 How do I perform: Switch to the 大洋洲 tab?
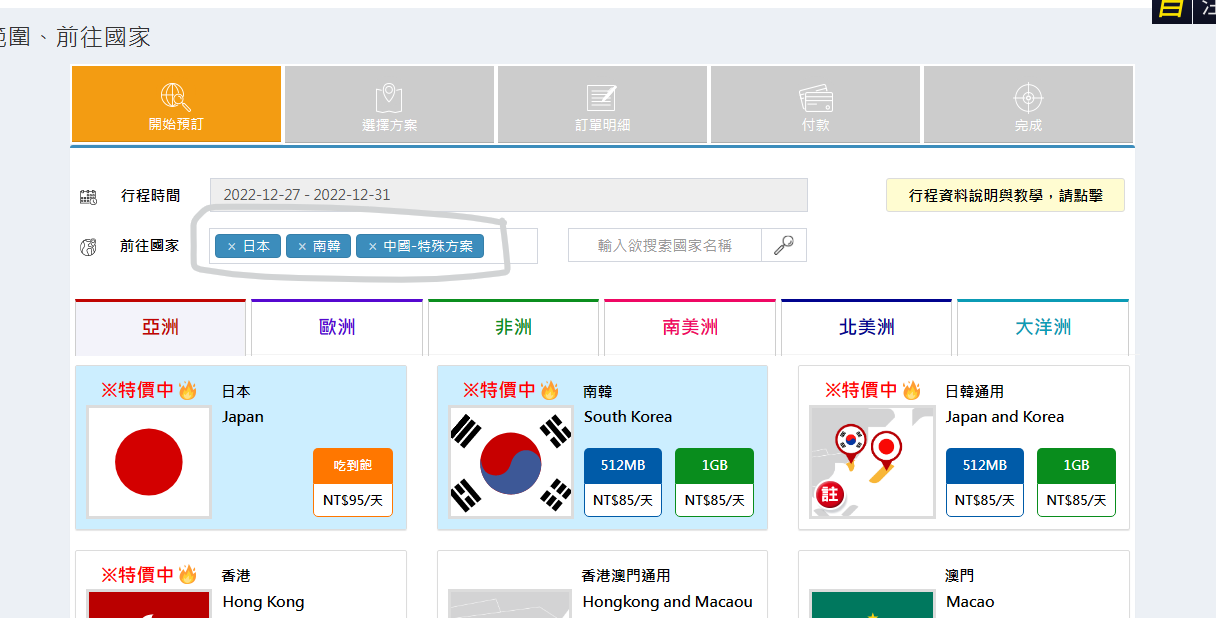point(1043,327)
